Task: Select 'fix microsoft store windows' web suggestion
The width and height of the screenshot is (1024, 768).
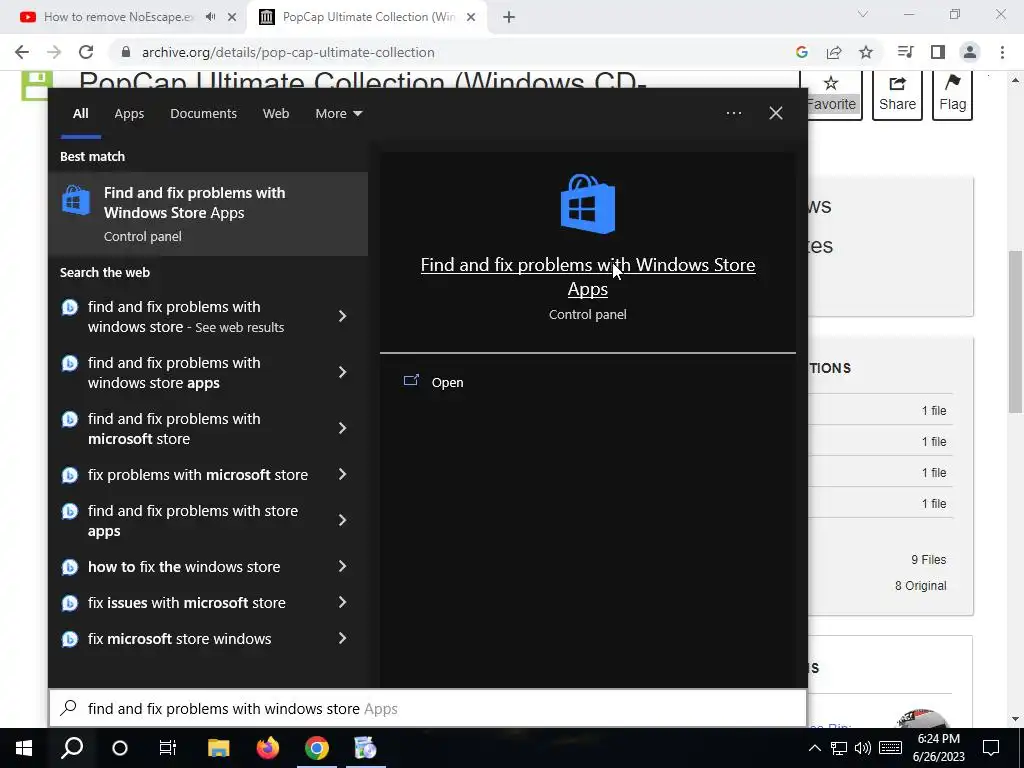Action: tap(180, 639)
